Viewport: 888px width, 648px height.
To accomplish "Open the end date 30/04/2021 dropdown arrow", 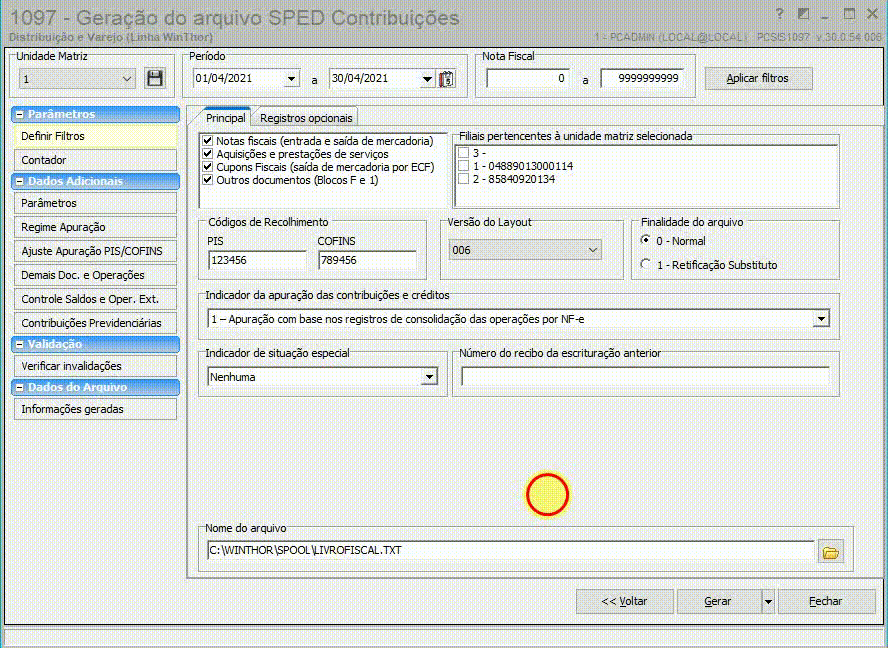I will (428, 79).
